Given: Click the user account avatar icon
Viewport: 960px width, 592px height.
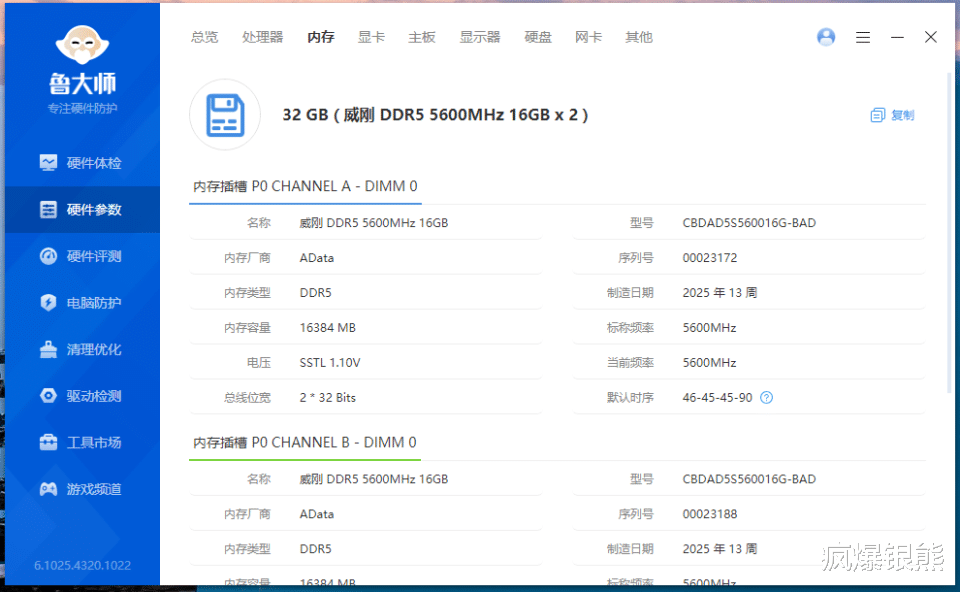Looking at the screenshot, I should 826,37.
